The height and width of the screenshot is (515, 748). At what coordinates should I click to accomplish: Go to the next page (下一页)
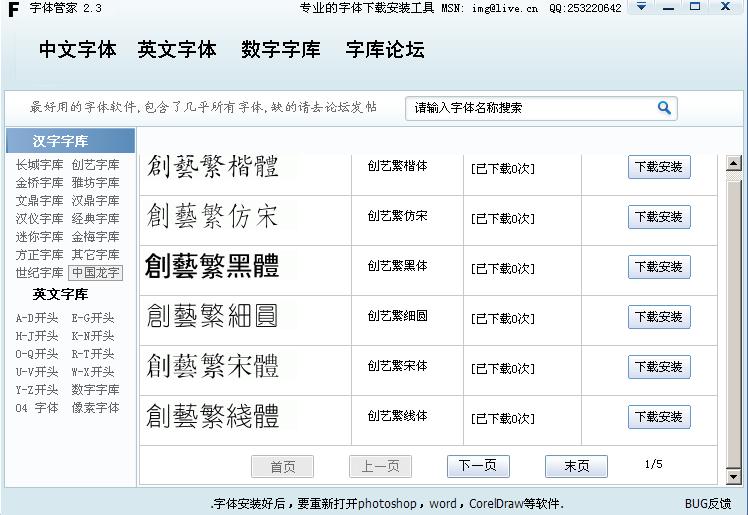coord(478,466)
